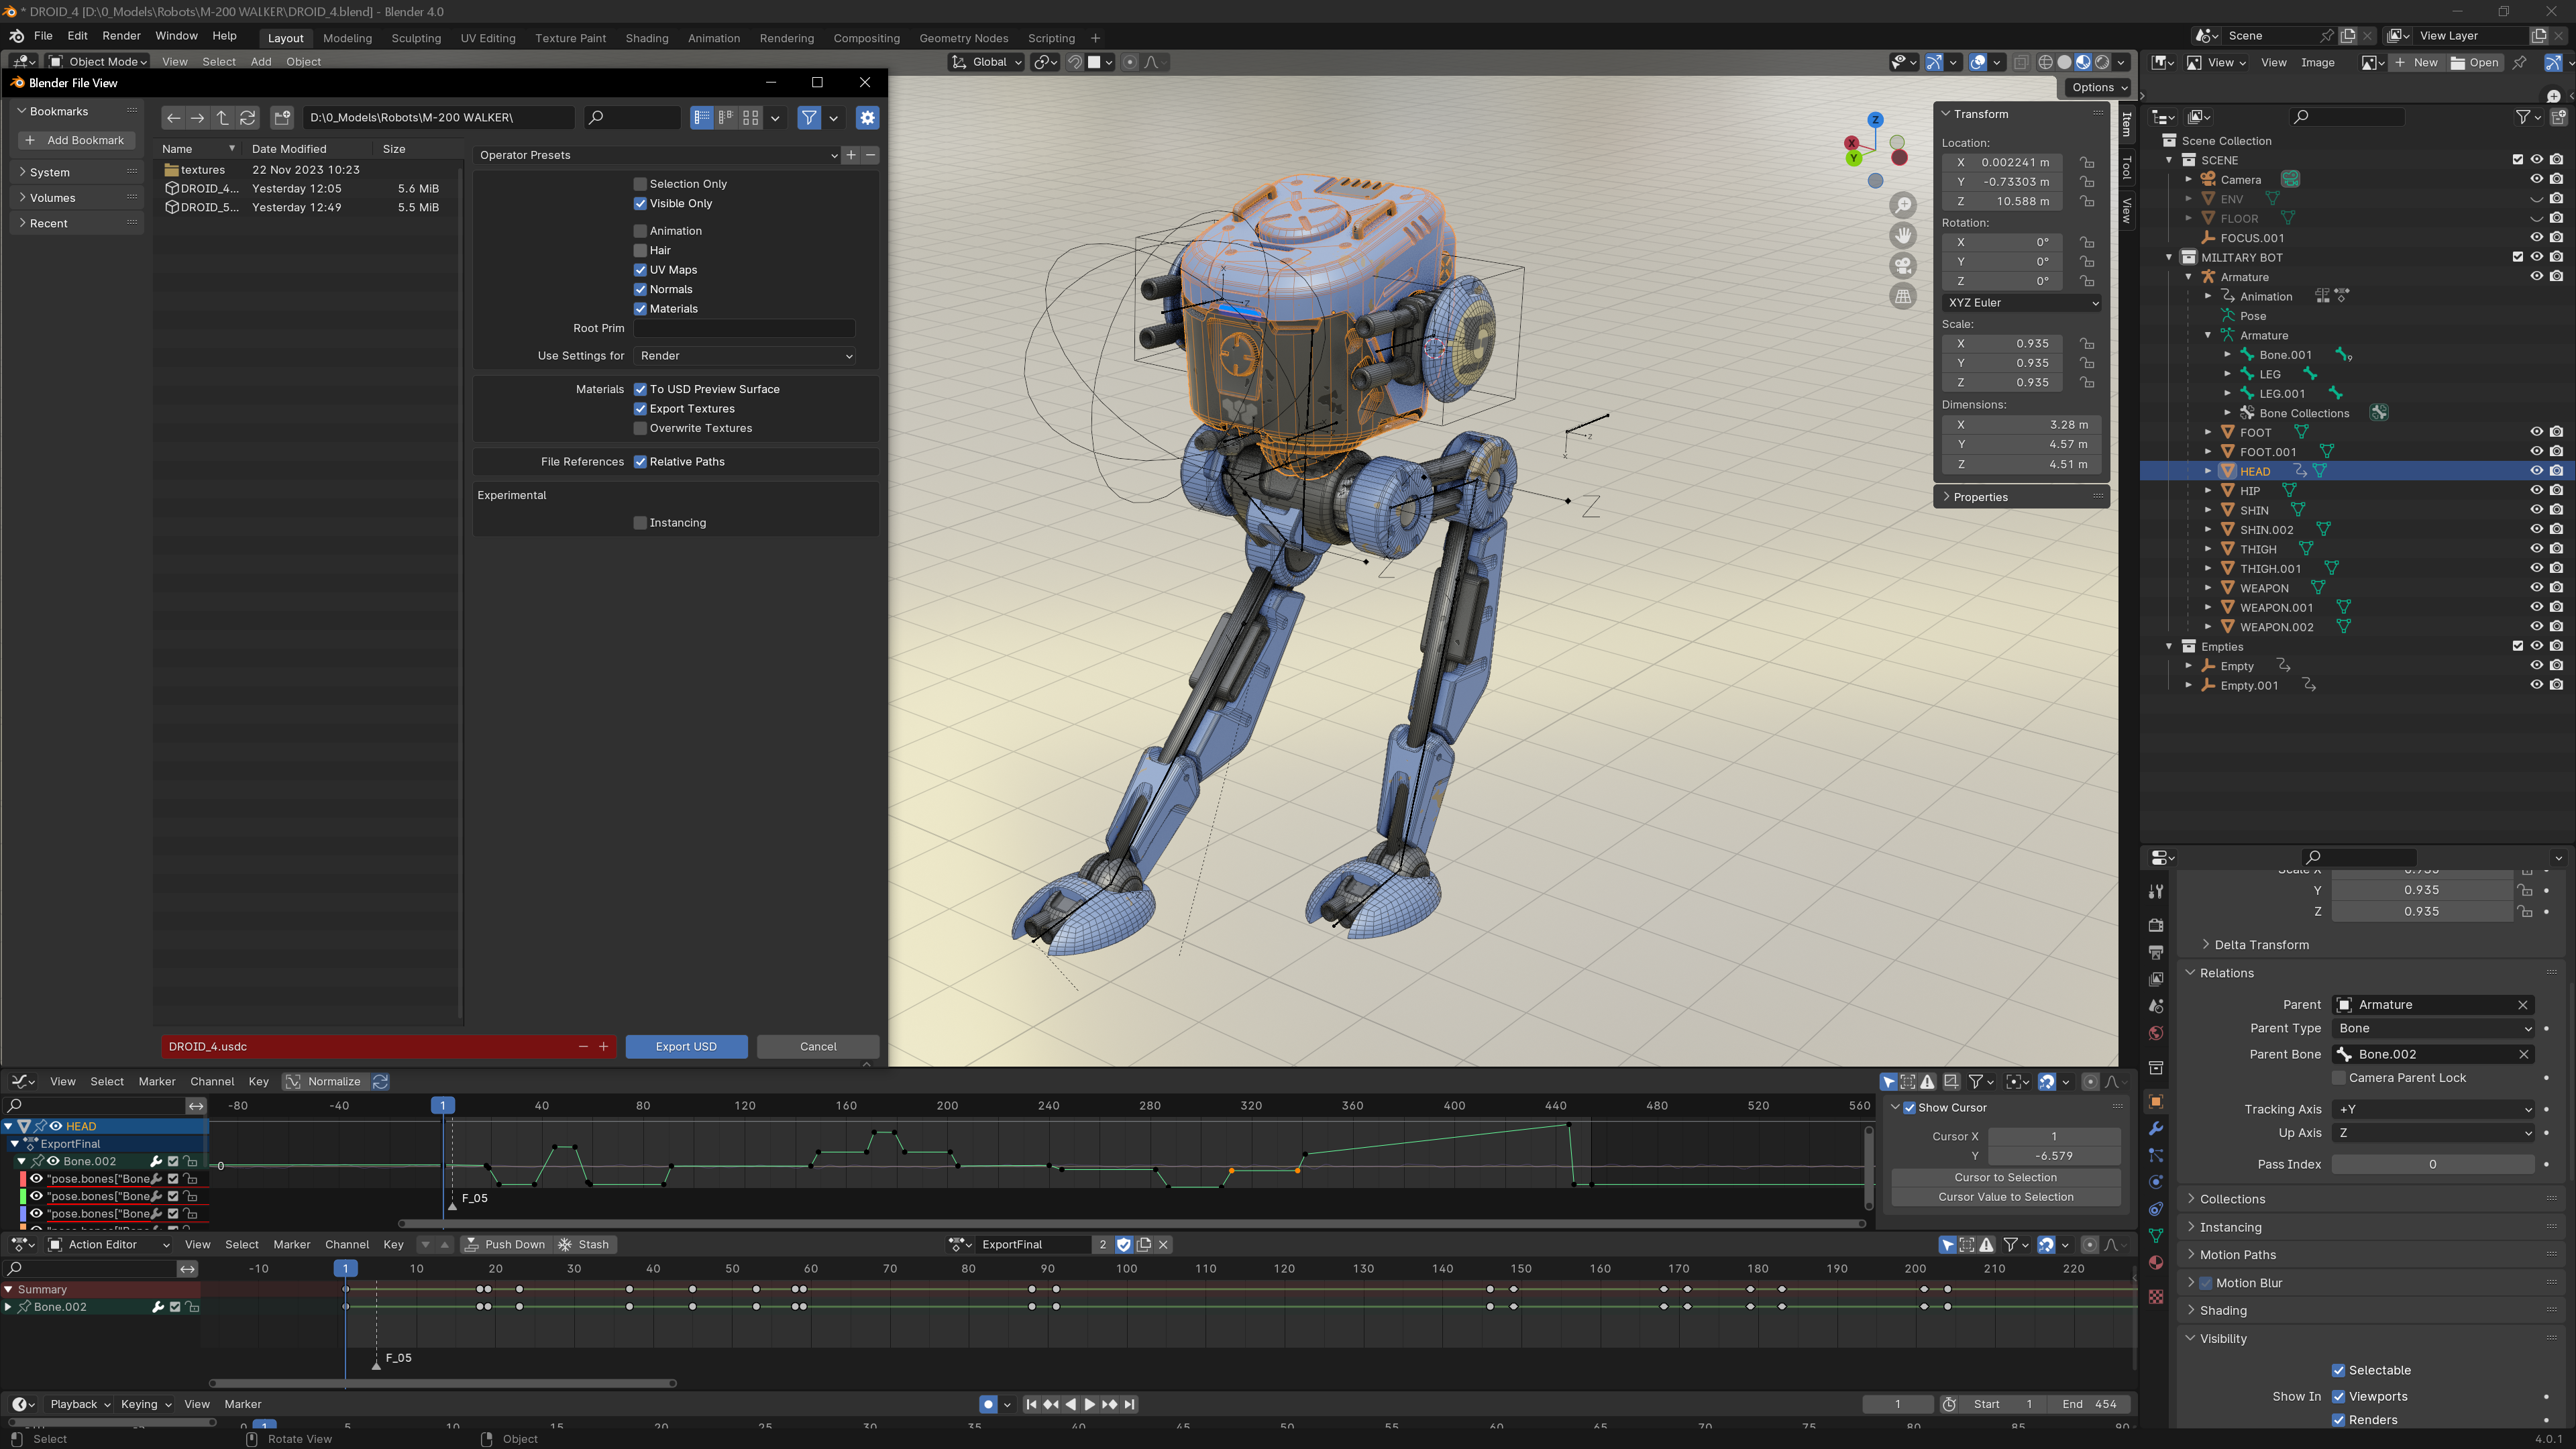Switch to vertical list display mode
This screenshot has height=1449, width=2576.
click(702, 118)
